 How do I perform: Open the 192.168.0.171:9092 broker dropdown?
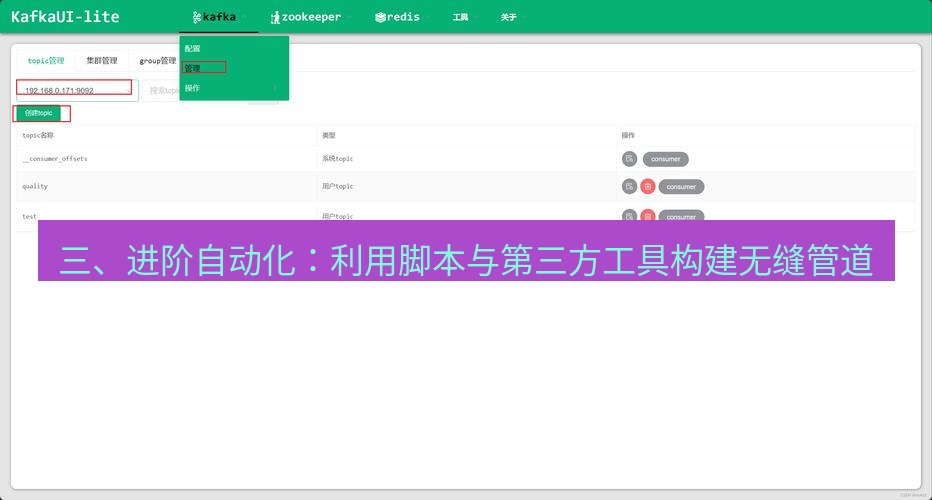pos(77,90)
